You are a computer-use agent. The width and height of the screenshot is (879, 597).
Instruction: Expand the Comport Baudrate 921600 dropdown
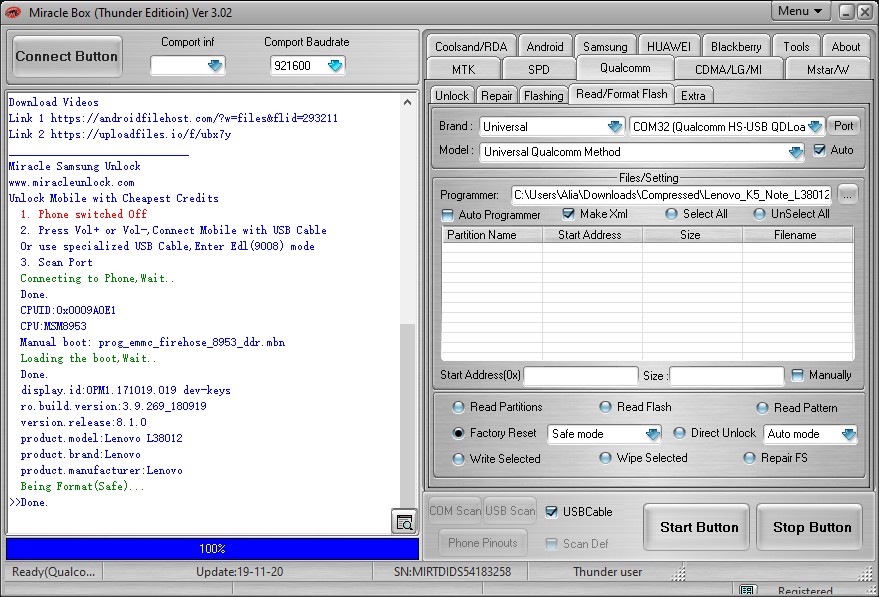pos(335,66)
